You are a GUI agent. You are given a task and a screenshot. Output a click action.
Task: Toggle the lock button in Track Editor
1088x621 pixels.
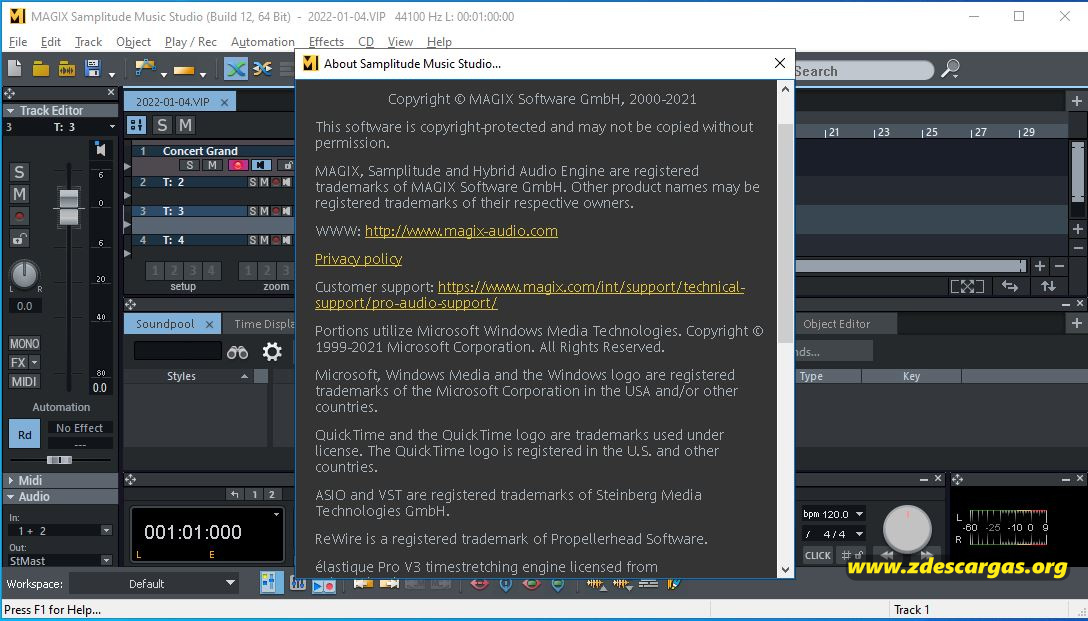(19, 239)
